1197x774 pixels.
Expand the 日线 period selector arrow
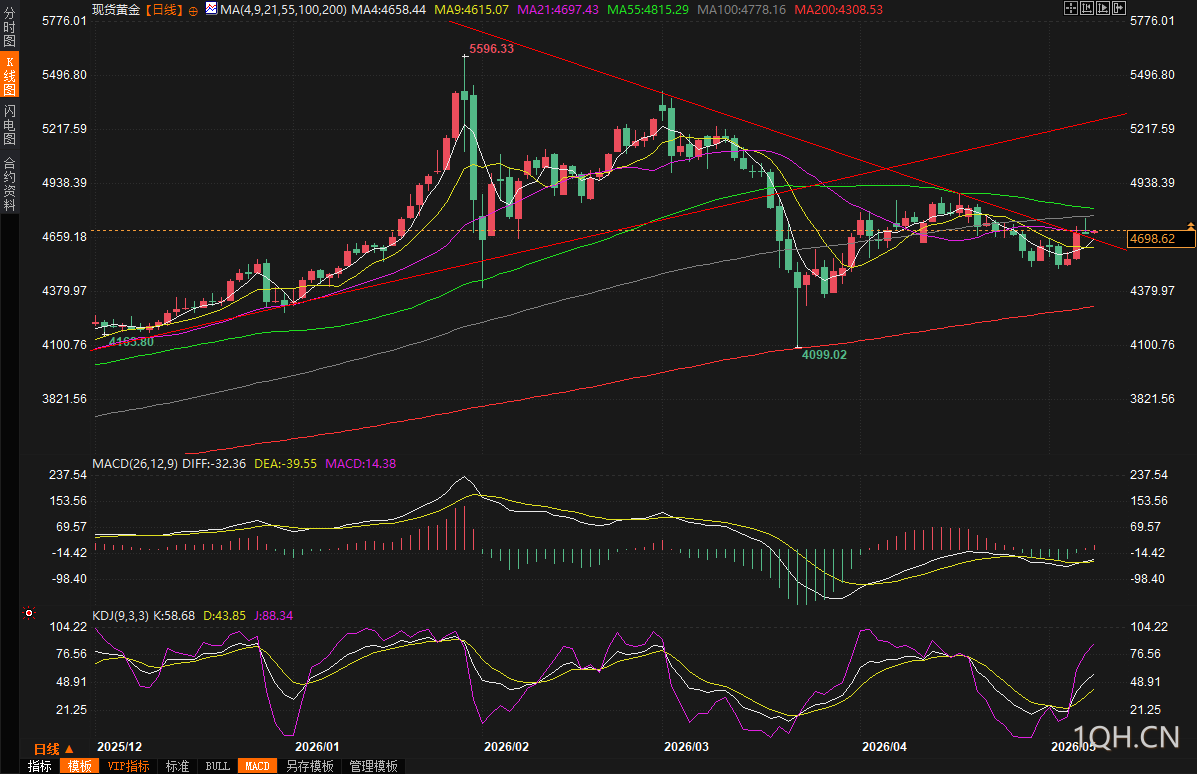click(x=69, y=749)
